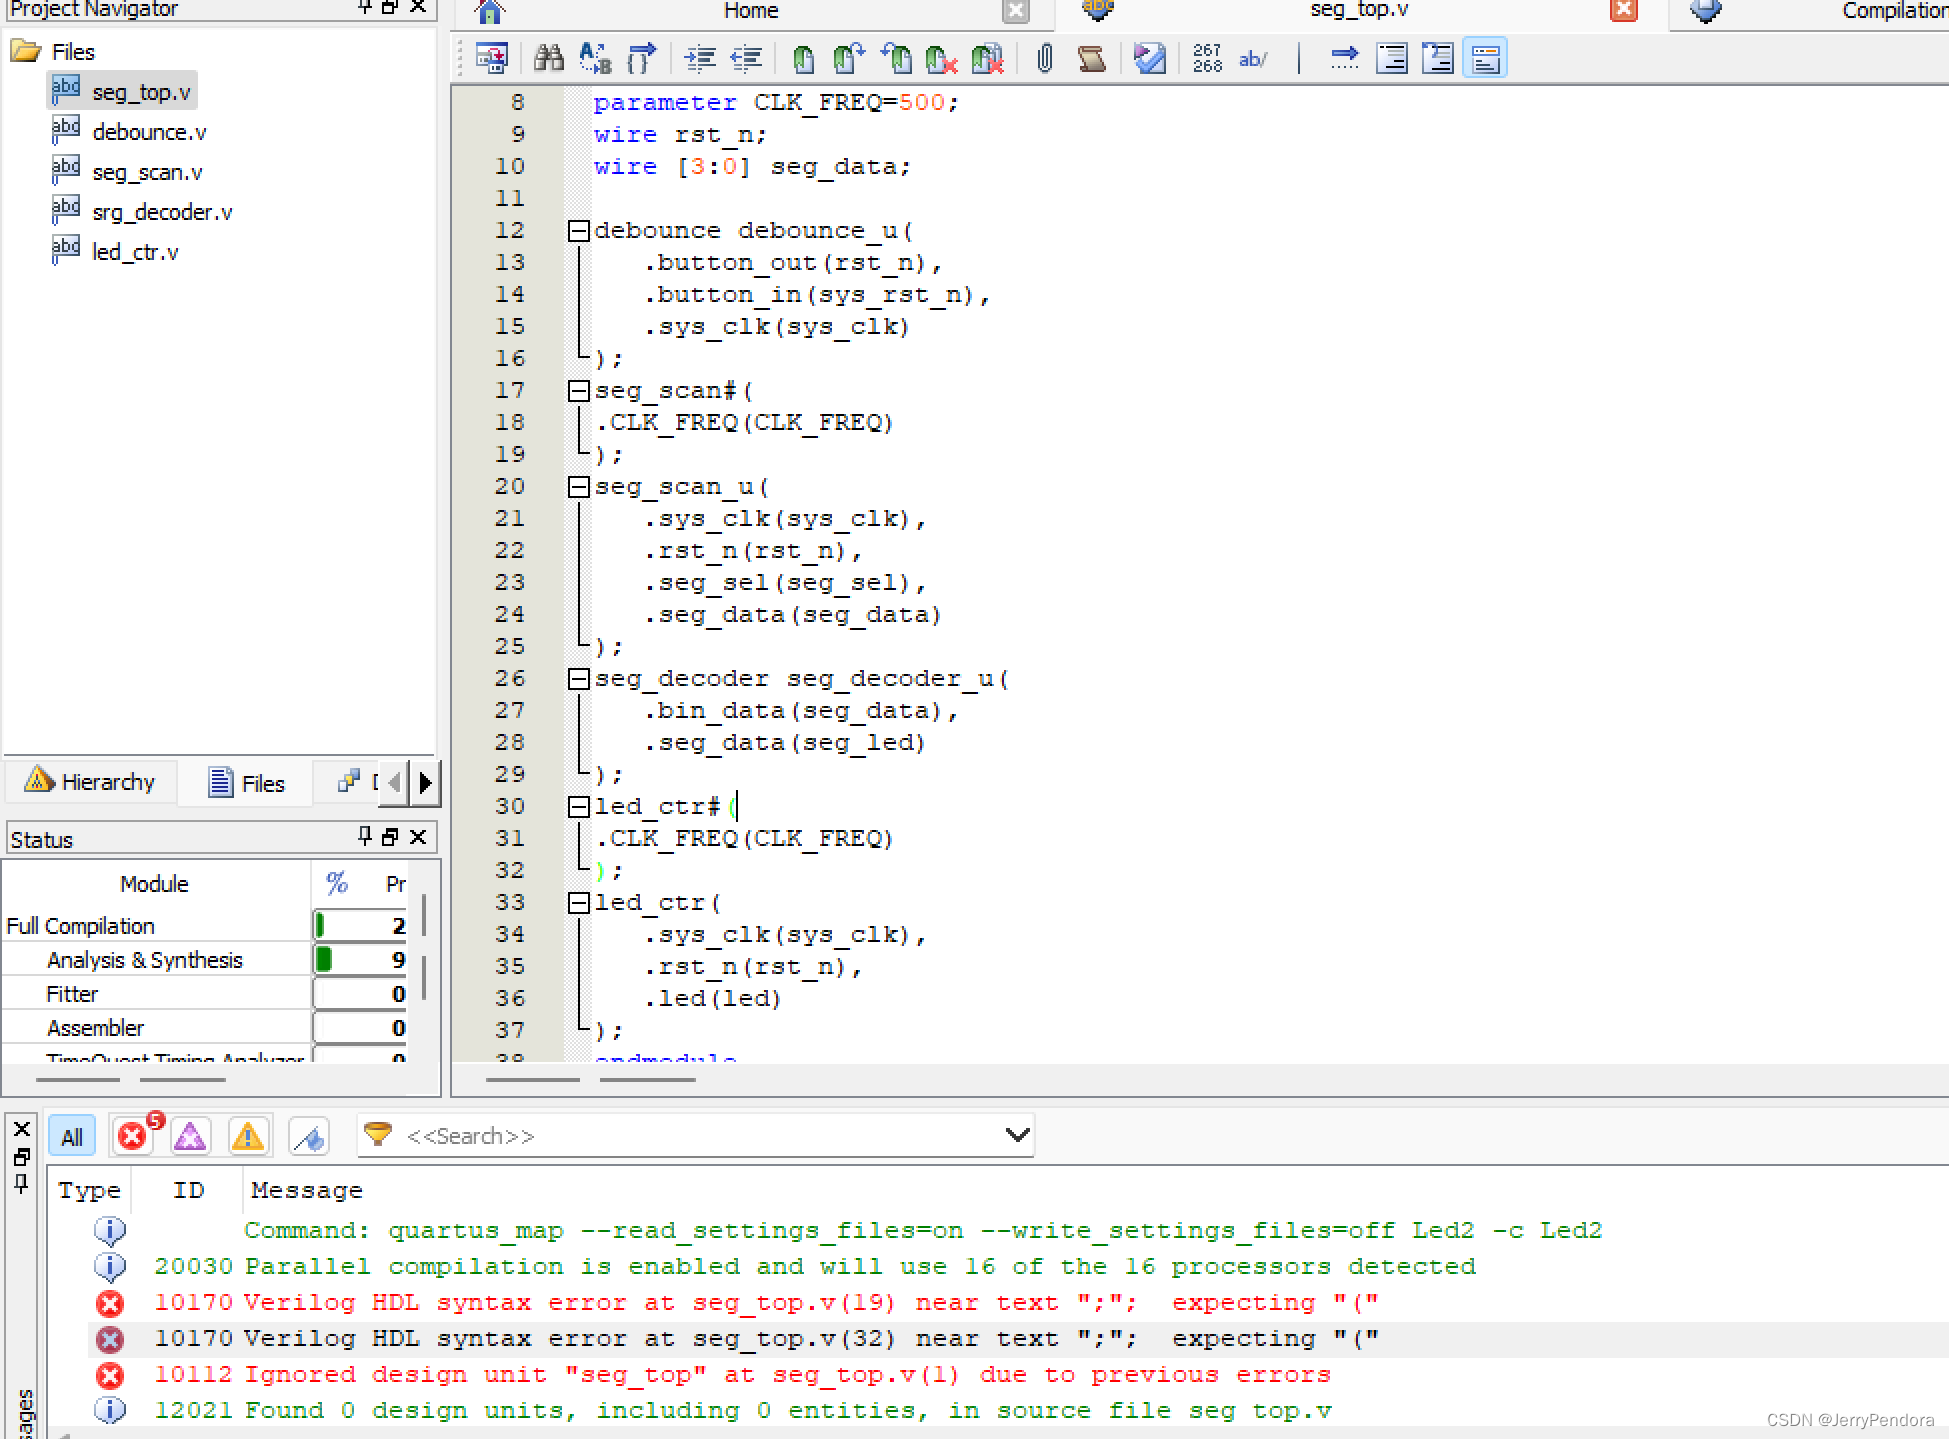
Task: Click the Toggle Bookmark icon
Action: pyautogui.click(x=803, y=59)
